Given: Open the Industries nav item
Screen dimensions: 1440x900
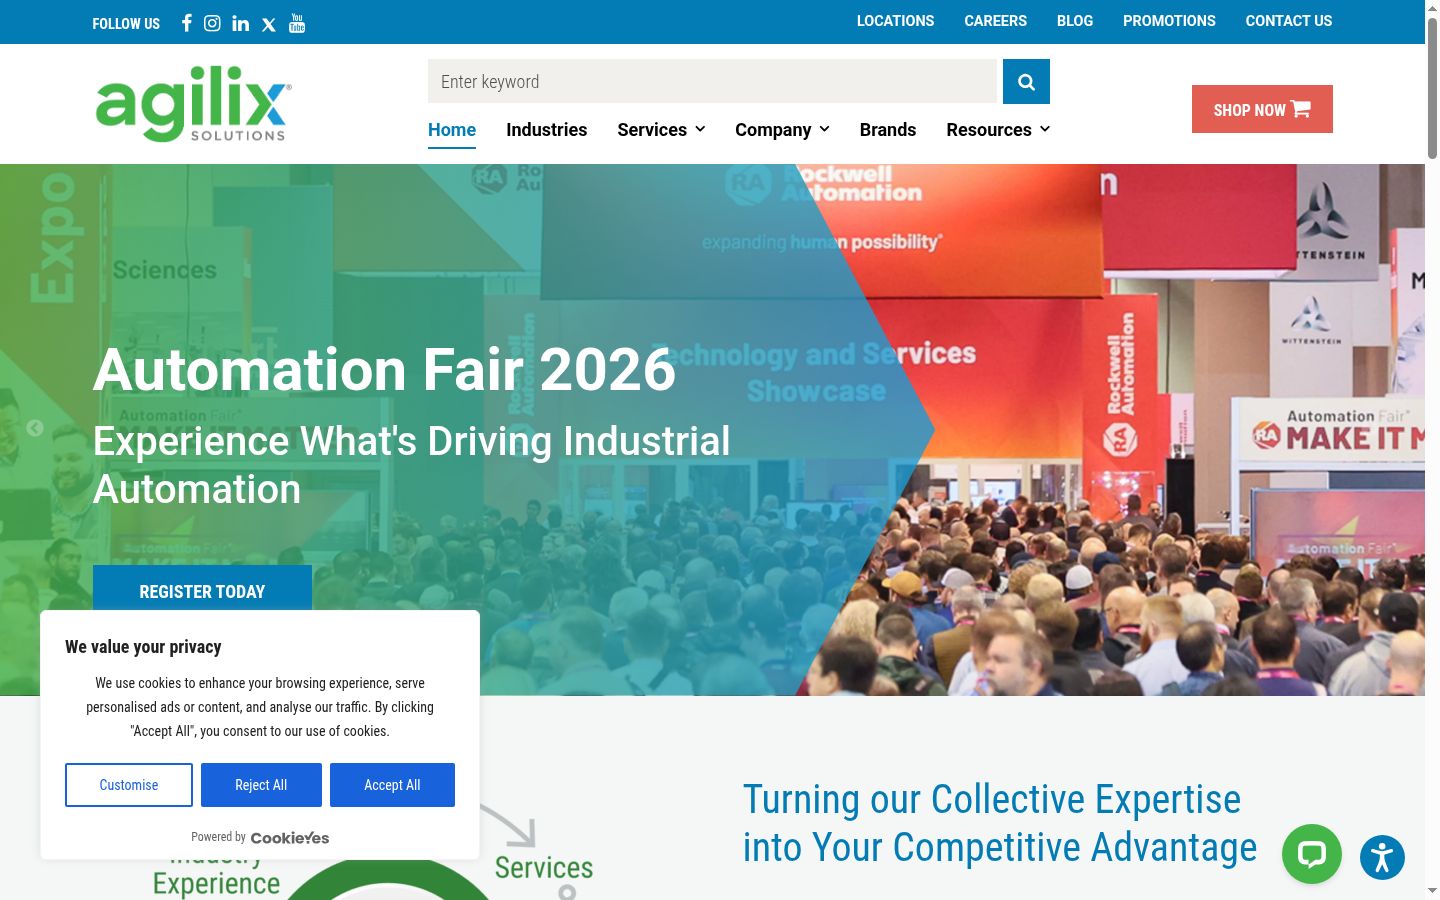Looking at the screenshot, I should (547, 130).
